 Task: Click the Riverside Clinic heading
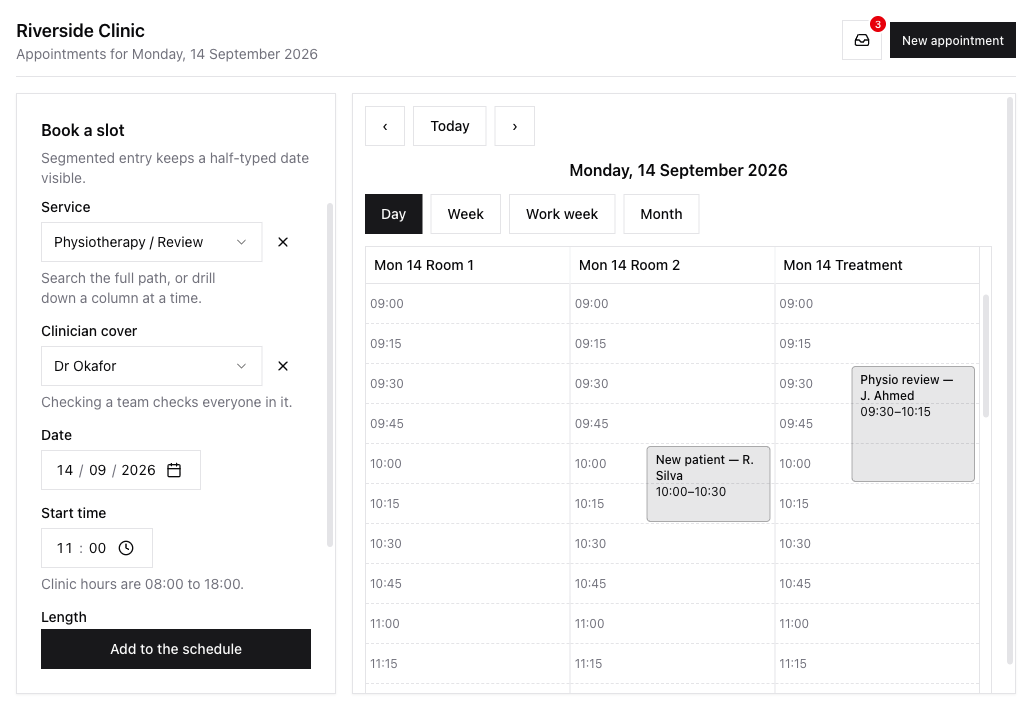[80, 31]
